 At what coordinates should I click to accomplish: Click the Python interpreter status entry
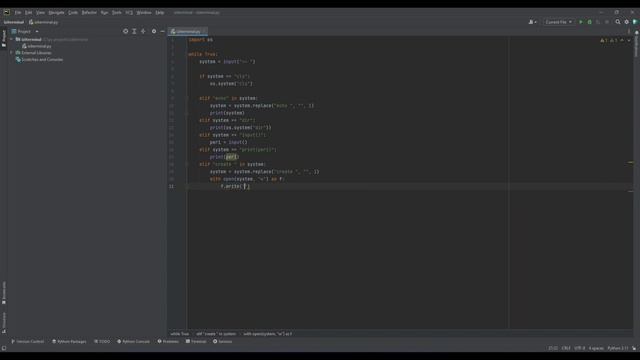[618, 349]
